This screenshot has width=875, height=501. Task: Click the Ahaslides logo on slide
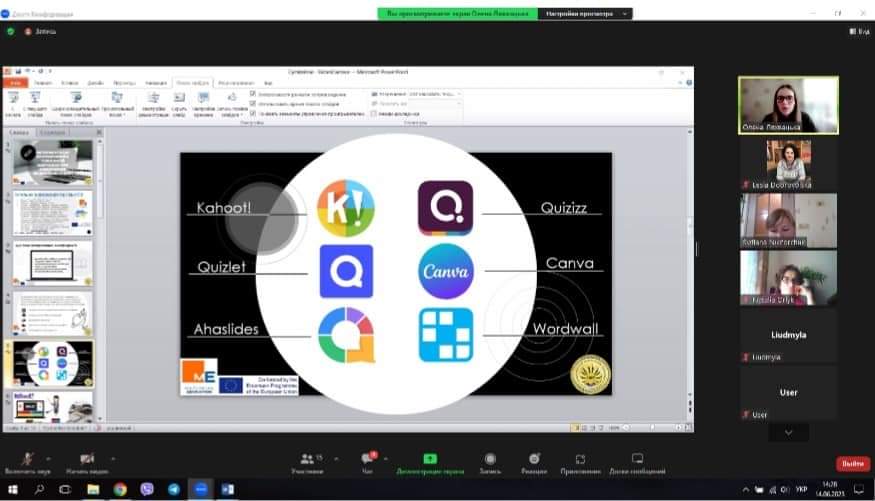coord(347,335)
